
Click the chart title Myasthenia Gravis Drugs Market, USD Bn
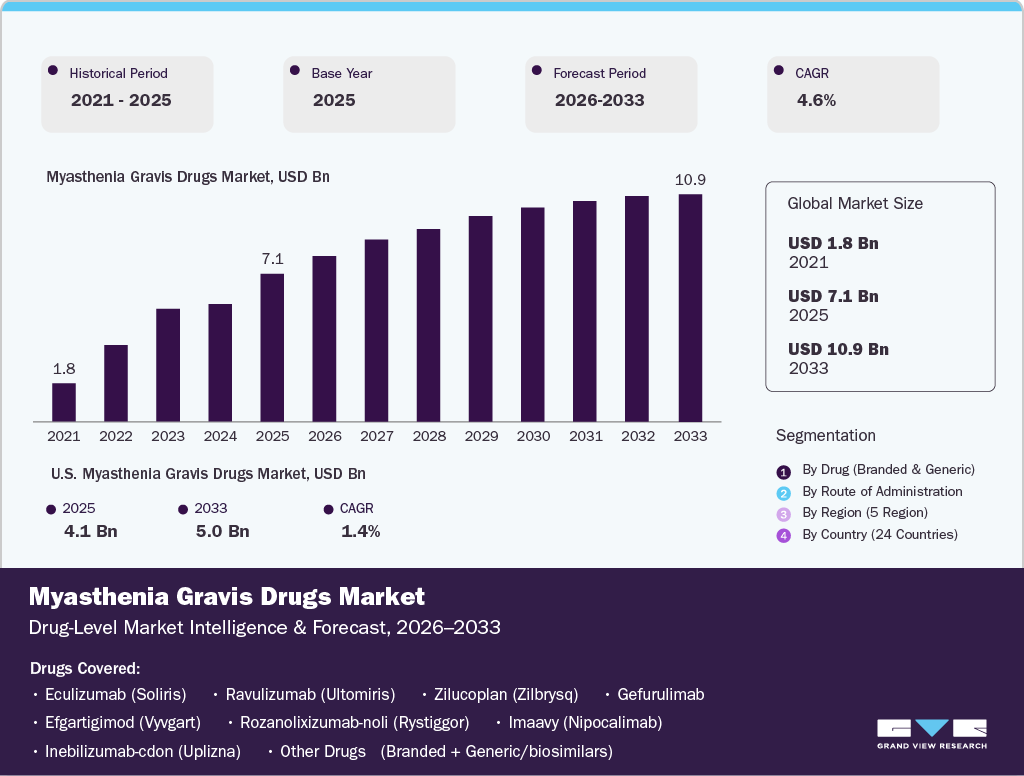188,177
